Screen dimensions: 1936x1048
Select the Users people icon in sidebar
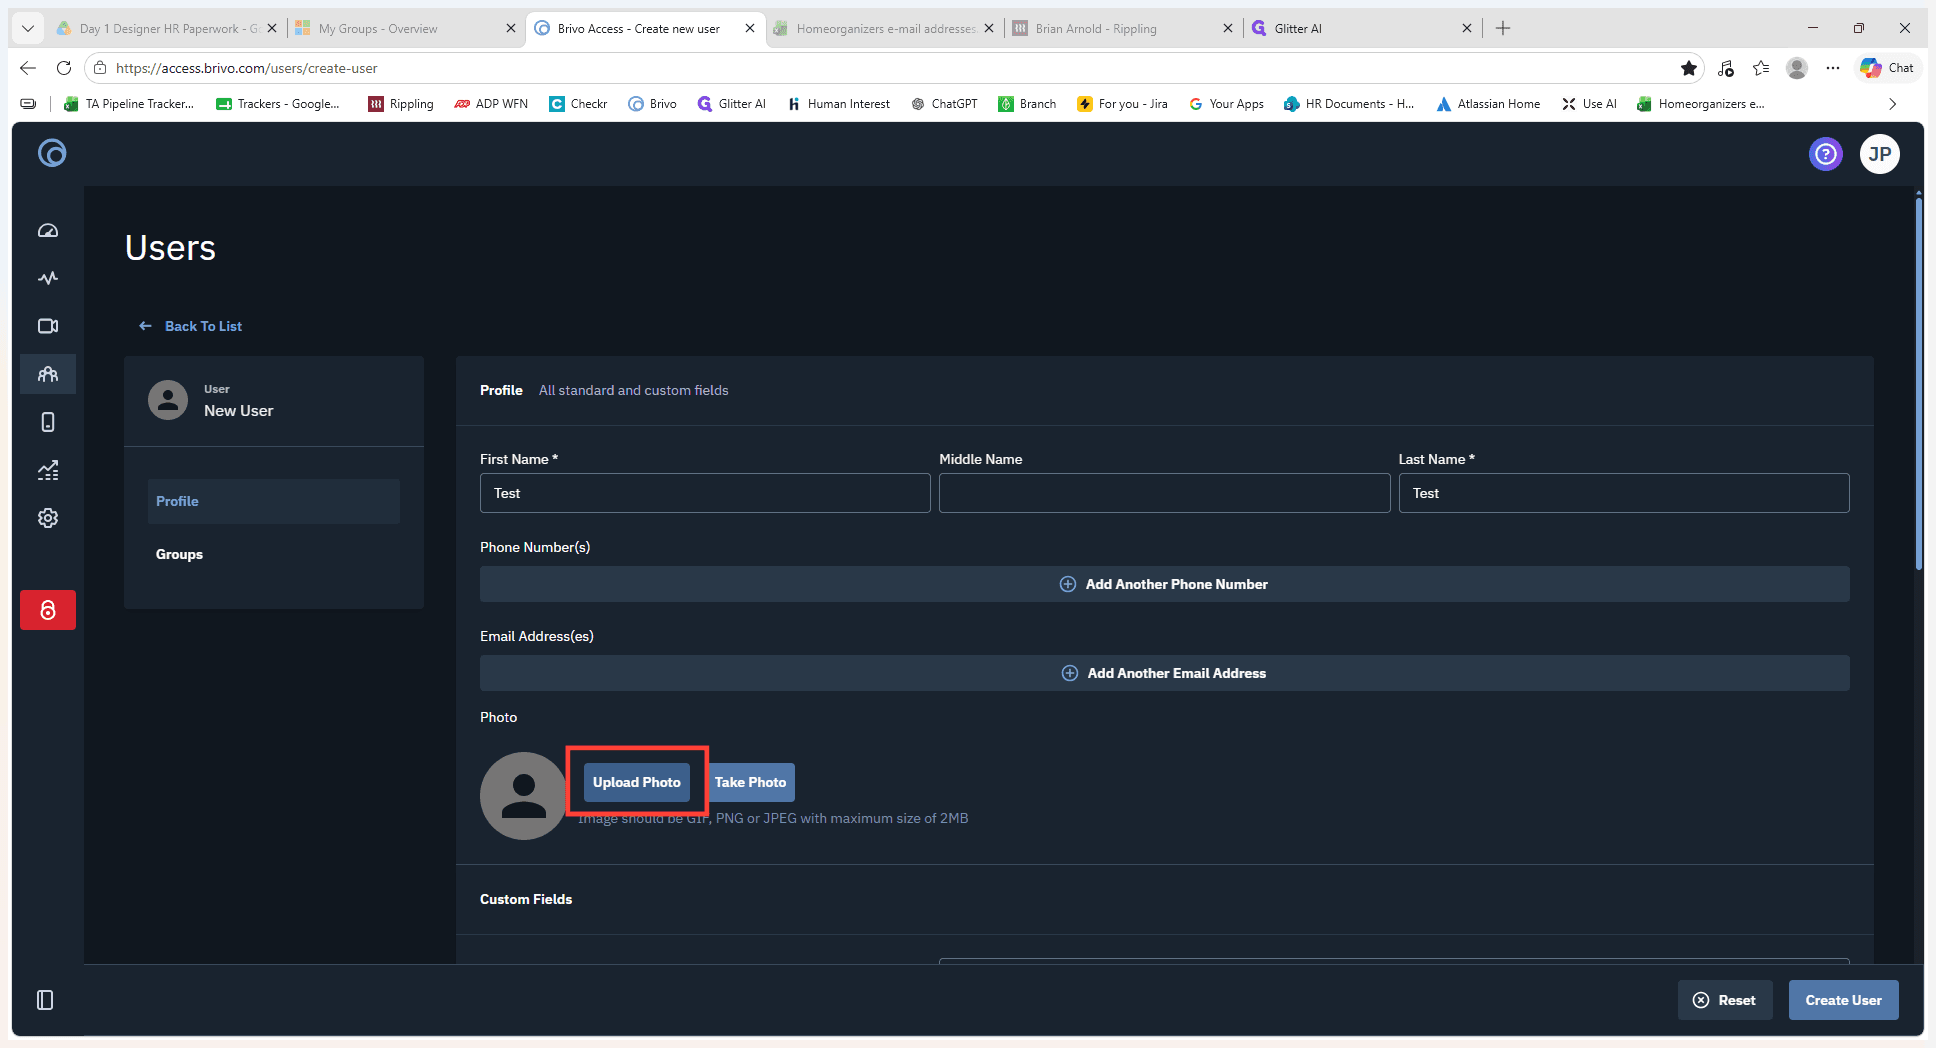48,374
